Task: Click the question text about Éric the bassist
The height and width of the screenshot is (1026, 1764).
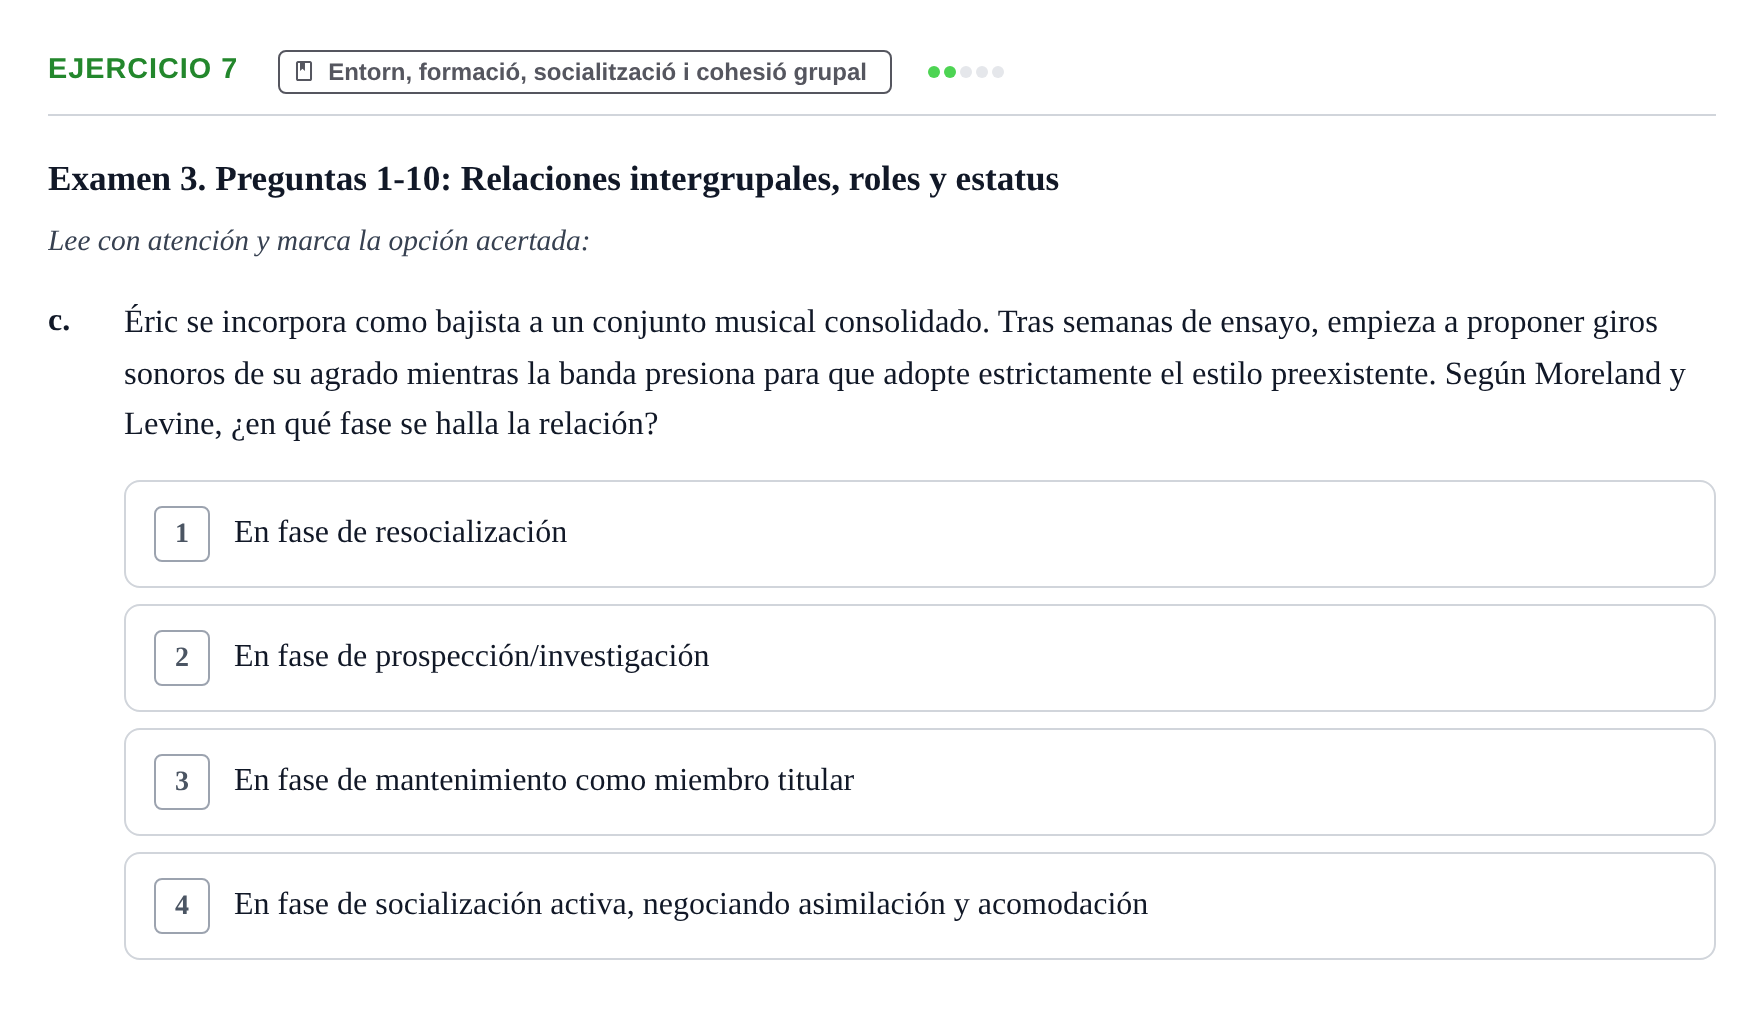Action: [x=905, y=373]
